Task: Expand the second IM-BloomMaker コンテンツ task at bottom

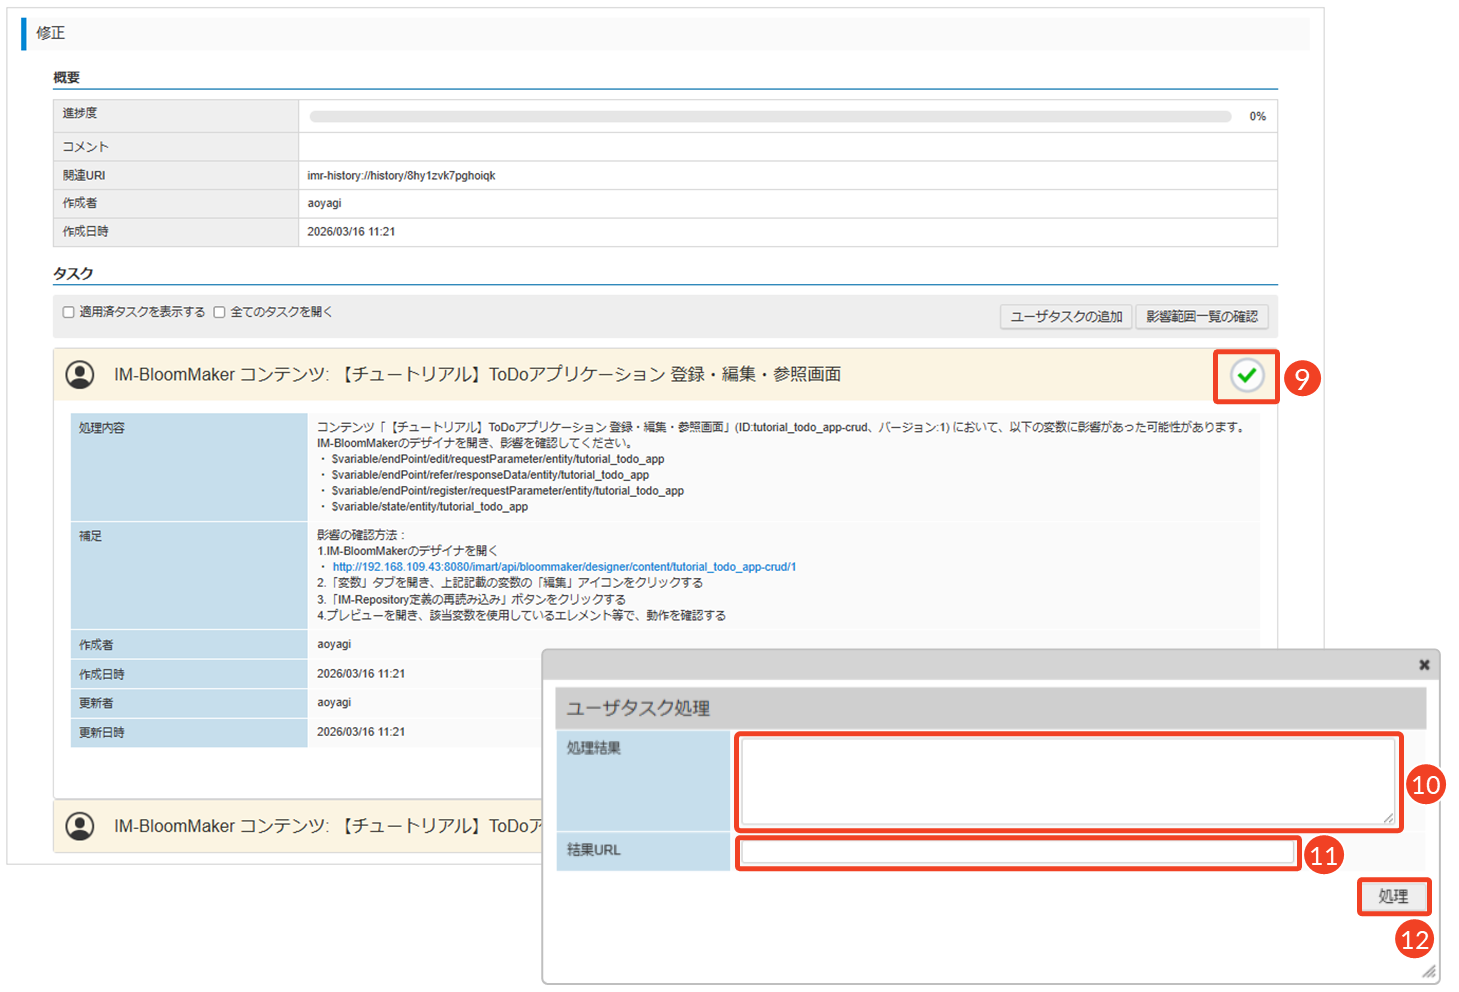Action: click(330, 826)
